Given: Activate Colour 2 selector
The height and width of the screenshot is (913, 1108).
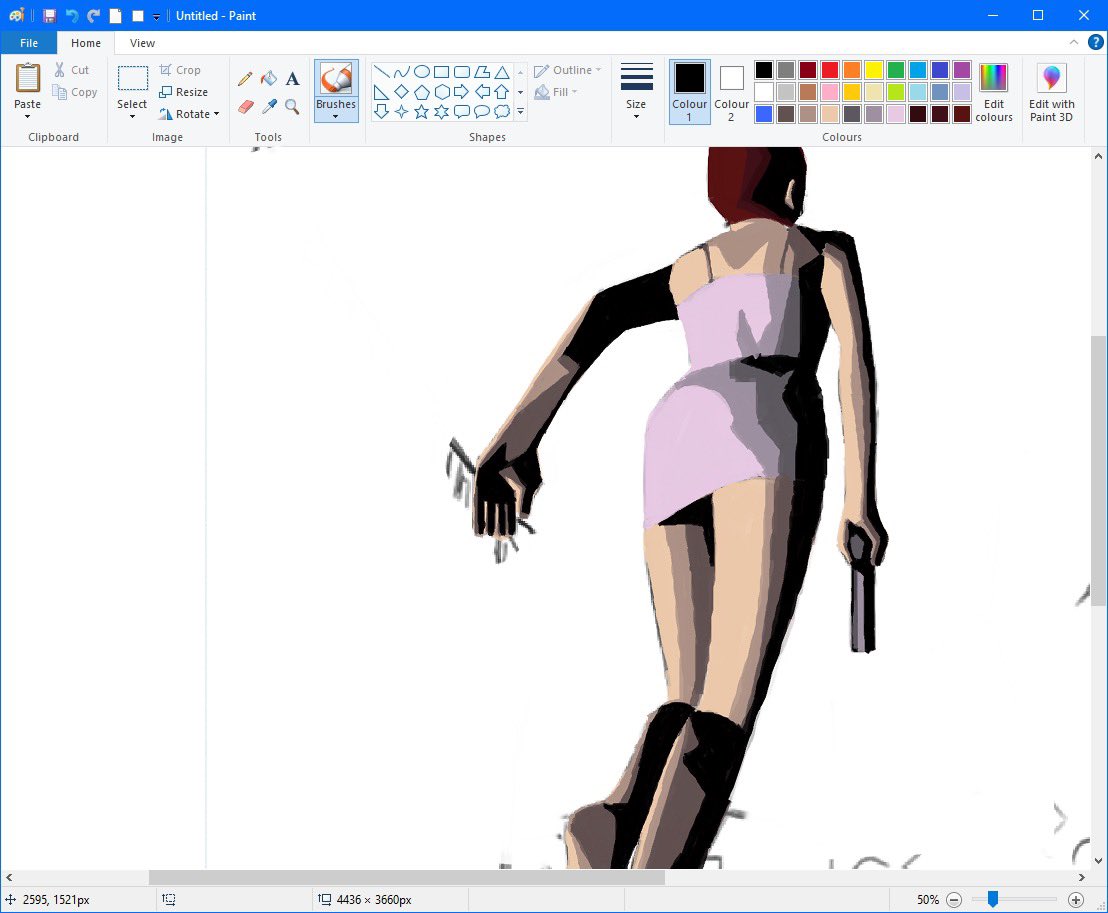Looking at the screenshot, I should pyautogui.click(x=731, y=92).
